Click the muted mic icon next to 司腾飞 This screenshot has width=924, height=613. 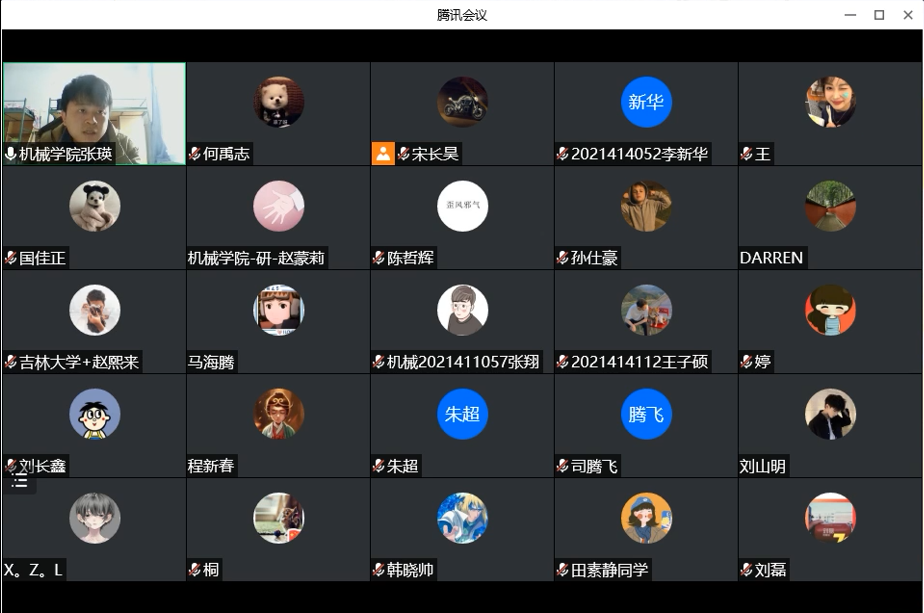click(562, 466)
